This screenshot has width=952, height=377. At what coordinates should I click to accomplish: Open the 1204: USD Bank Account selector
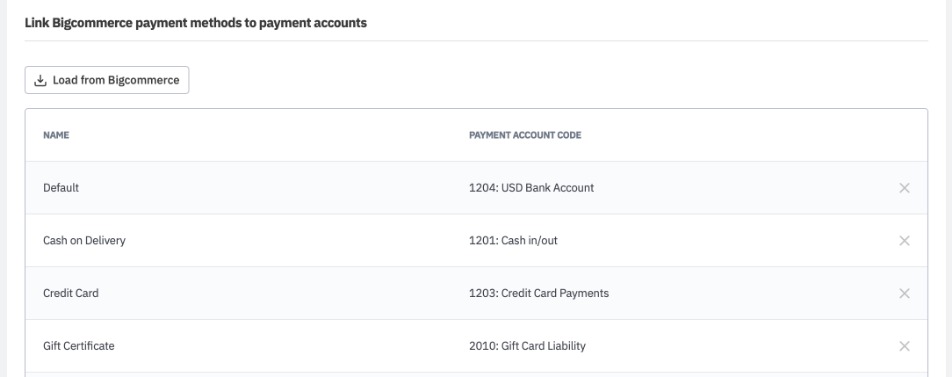point(531,188)
